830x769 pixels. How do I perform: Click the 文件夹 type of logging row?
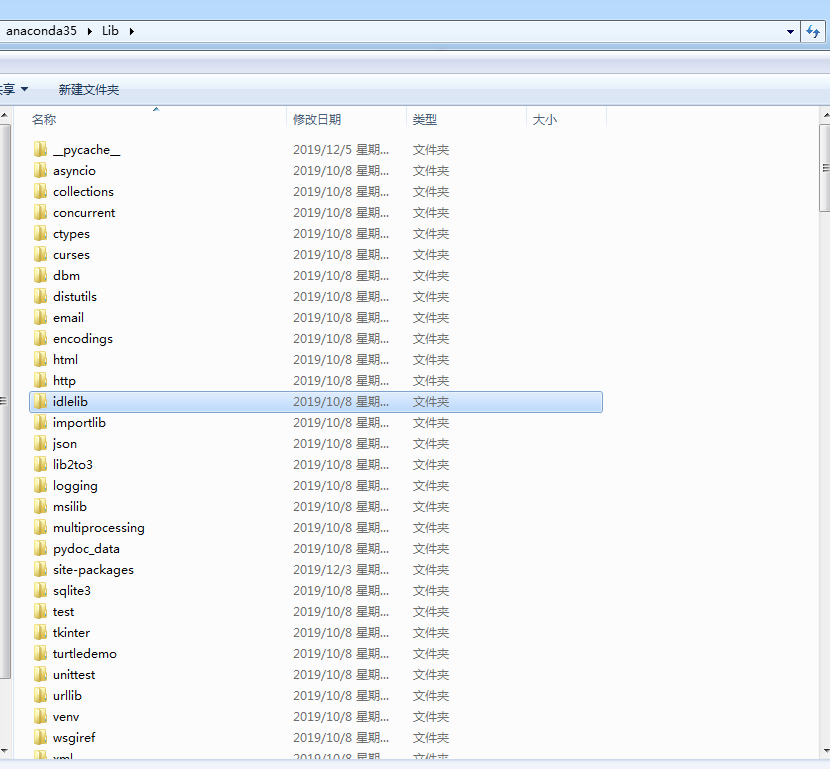pyautogui.click(x=431, y=485)
